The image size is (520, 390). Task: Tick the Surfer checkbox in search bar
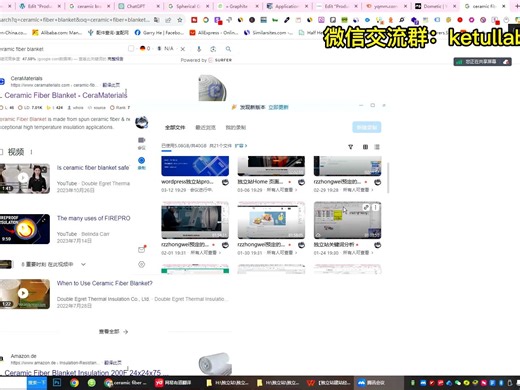click(131, 49)
